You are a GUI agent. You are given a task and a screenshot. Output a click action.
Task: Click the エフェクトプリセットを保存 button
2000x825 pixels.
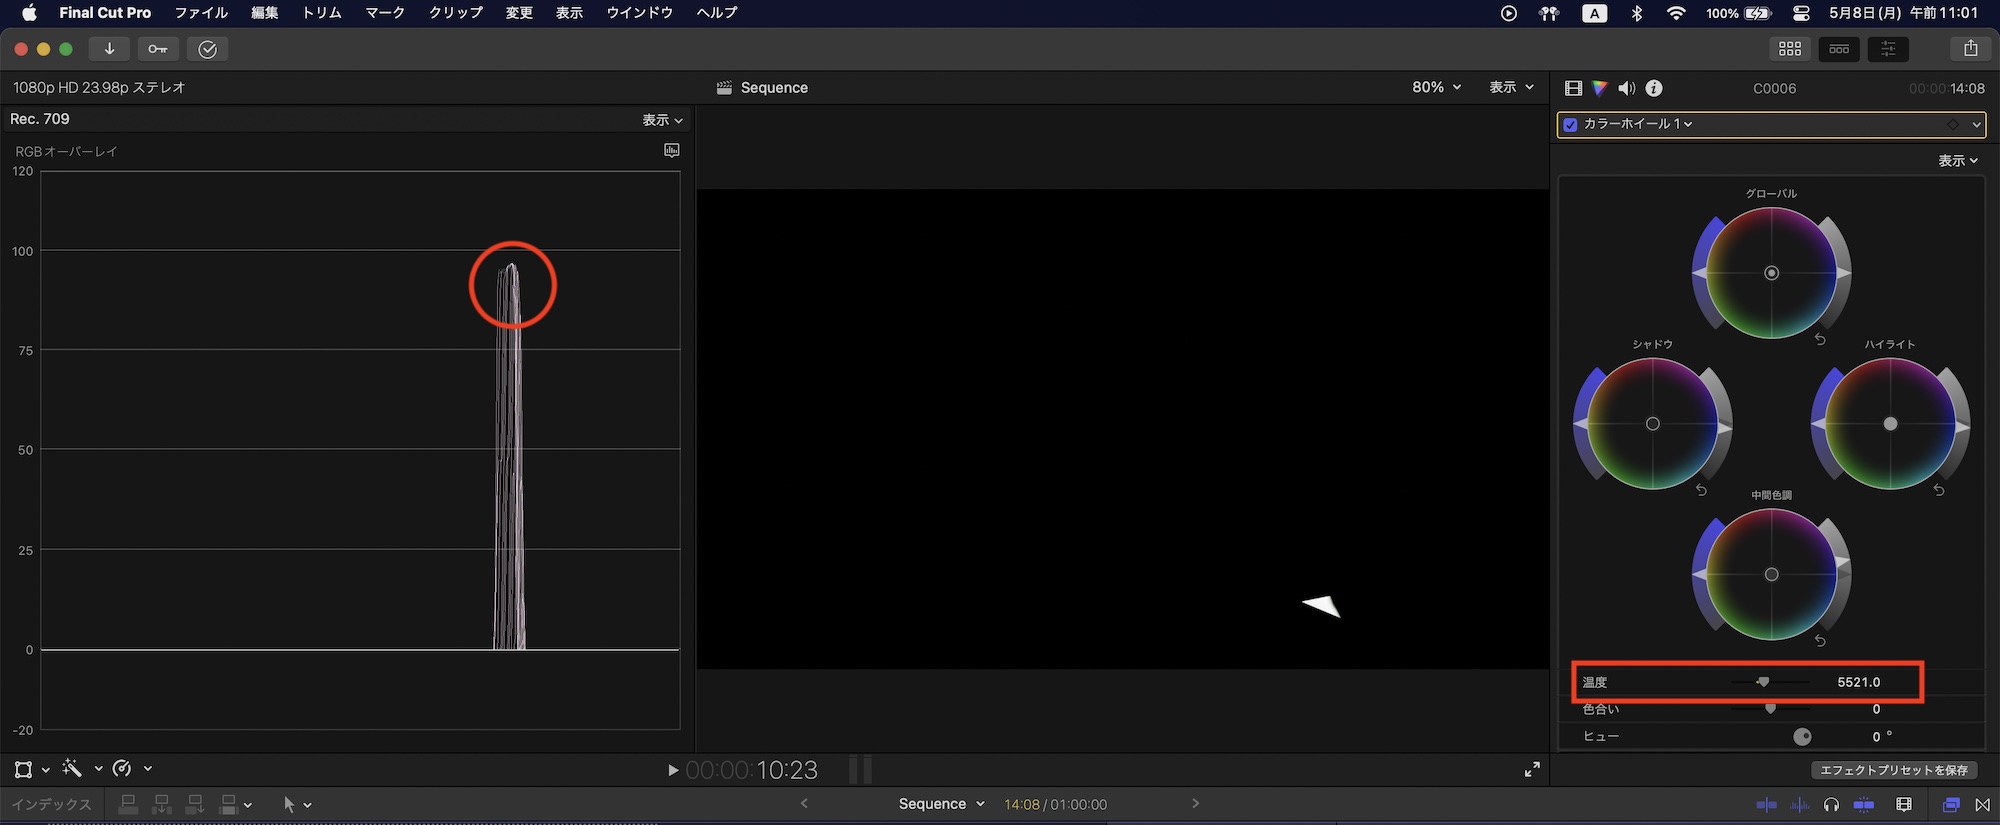point(1894,770)
